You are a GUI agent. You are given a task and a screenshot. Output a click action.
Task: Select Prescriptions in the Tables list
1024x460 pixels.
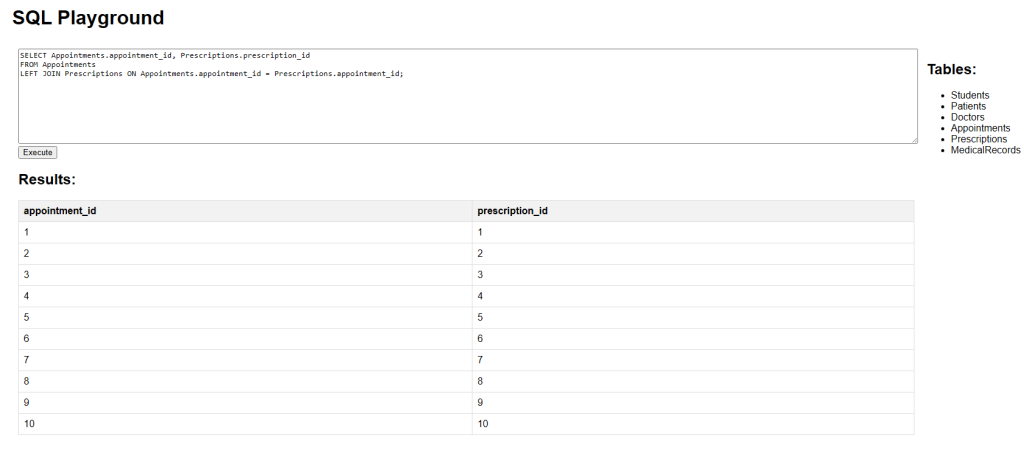[x=979, y=139]
